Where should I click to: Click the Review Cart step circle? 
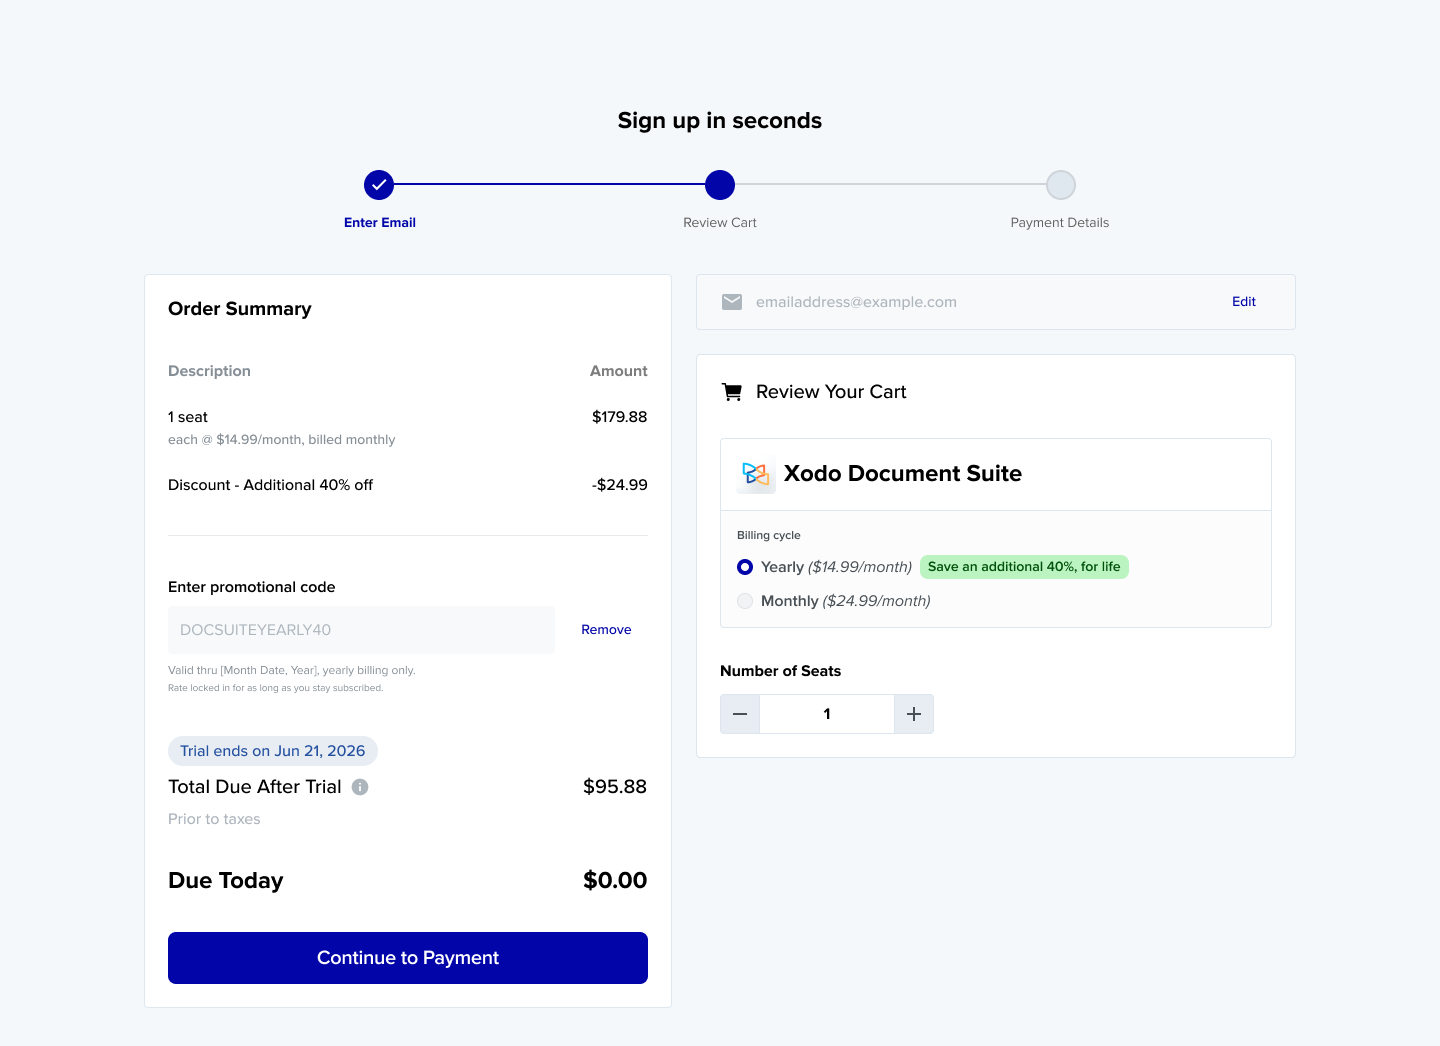[720, 185]
